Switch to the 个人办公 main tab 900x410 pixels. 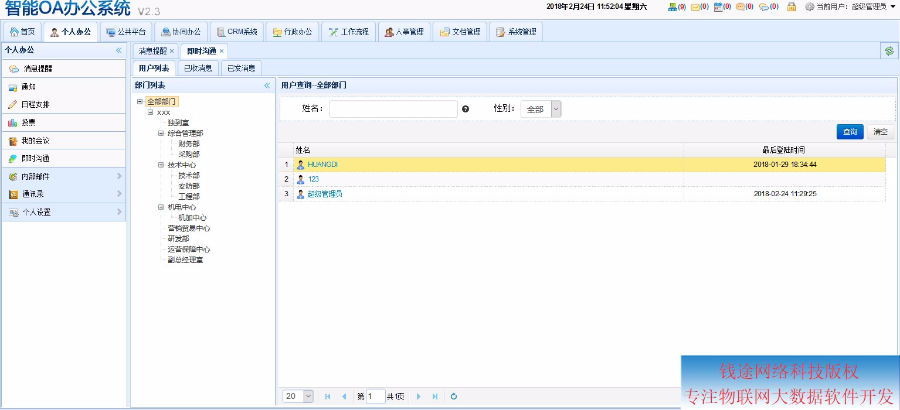tap(70, 32)
